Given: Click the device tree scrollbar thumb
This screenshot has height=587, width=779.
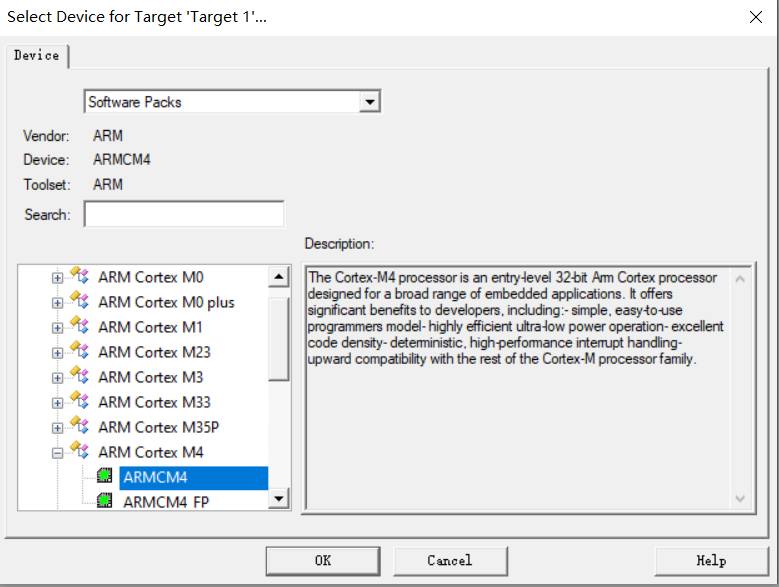Looking at the screenshot, I should pyautogui.click(x=279, y=339).
